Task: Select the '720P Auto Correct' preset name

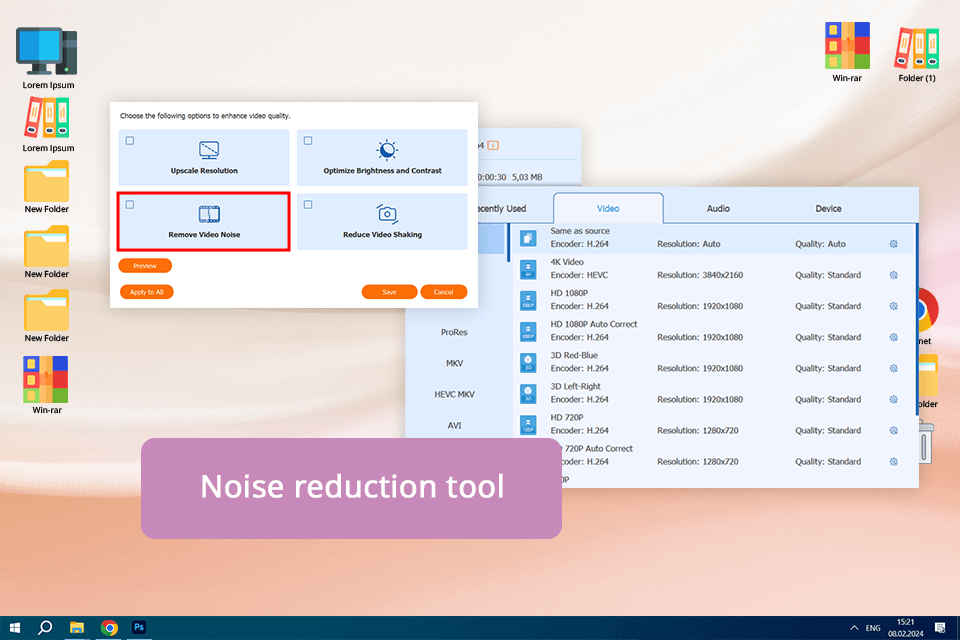Action: [598, 448]
